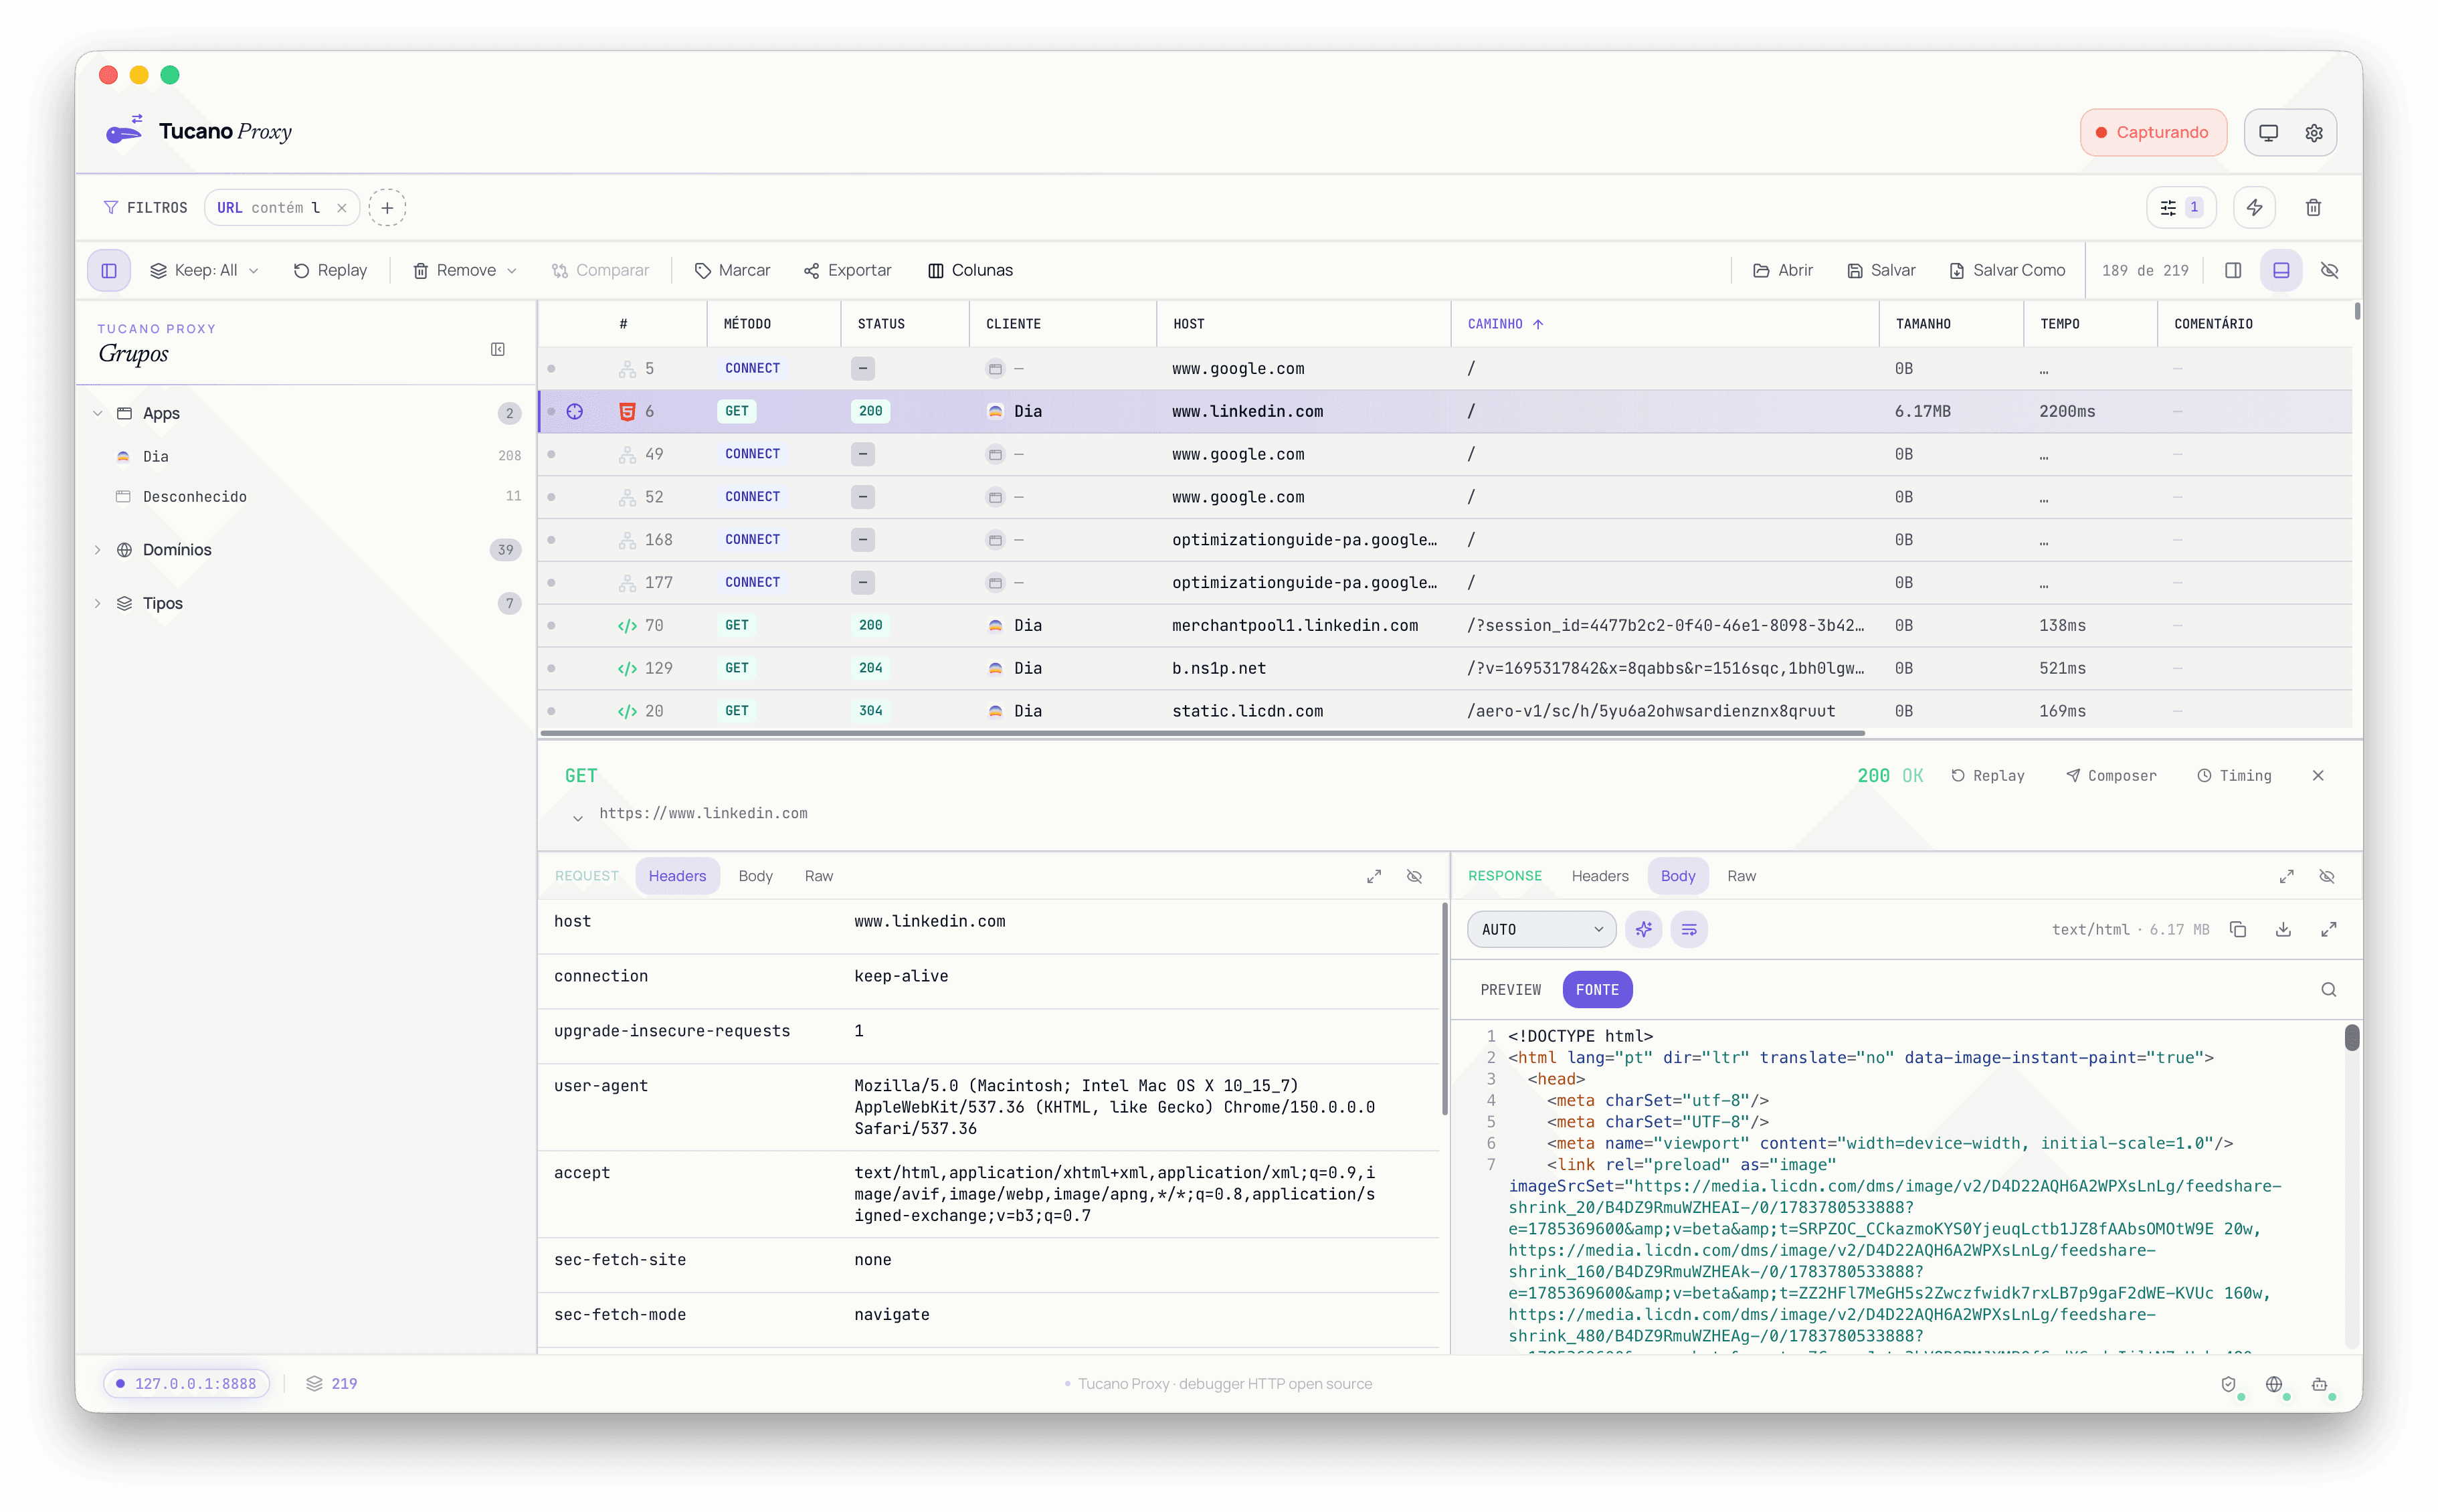Viewport: 2438px width, 1512px height.
Task: Select the FONTE view mode
Action: click(1597, 989)
